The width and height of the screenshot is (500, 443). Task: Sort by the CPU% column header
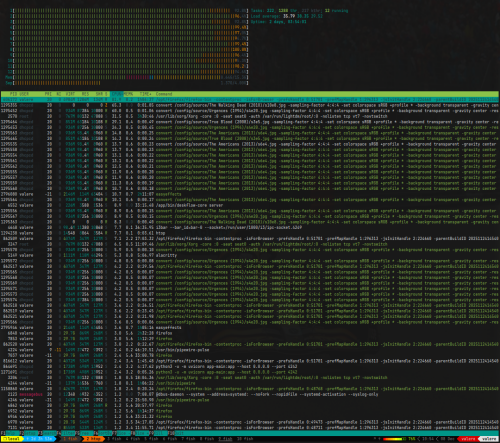(x=117, y=94)
